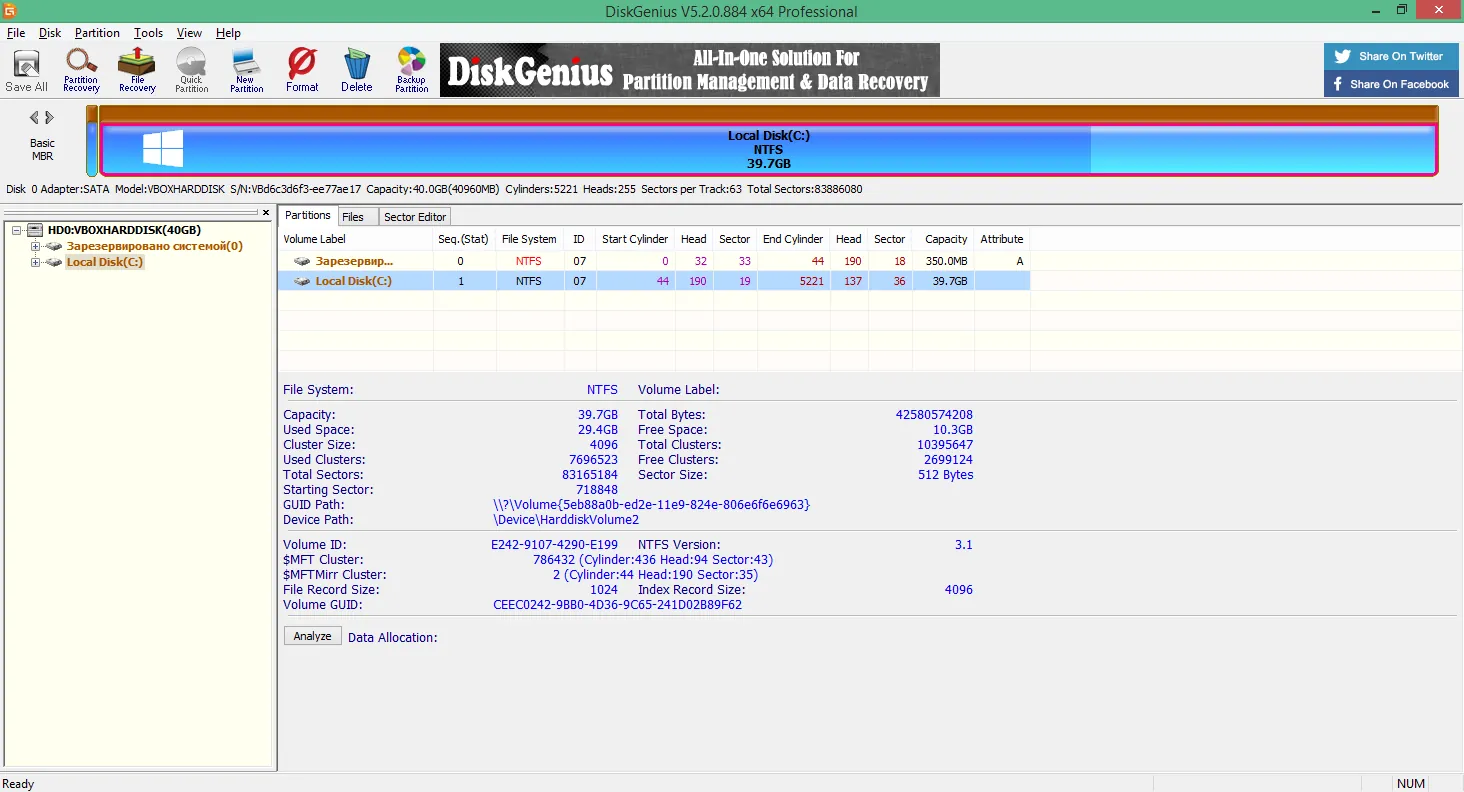Click the DiskGenius banner ad

pyautogui.click(x=690, y=70)
